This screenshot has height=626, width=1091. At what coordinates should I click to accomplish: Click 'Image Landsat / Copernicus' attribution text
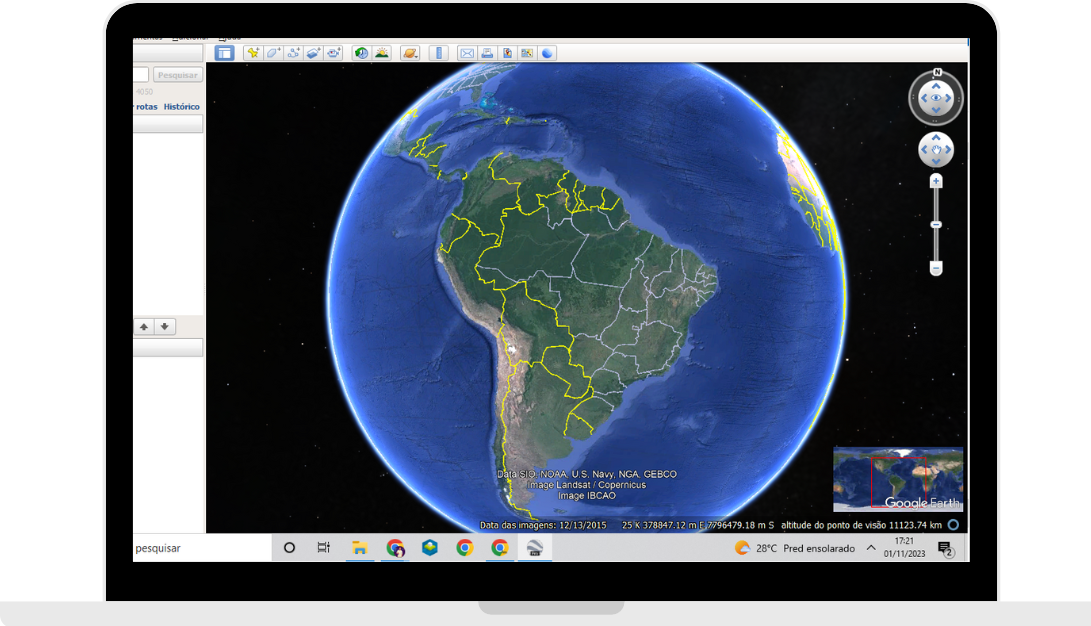click(587, 485)
